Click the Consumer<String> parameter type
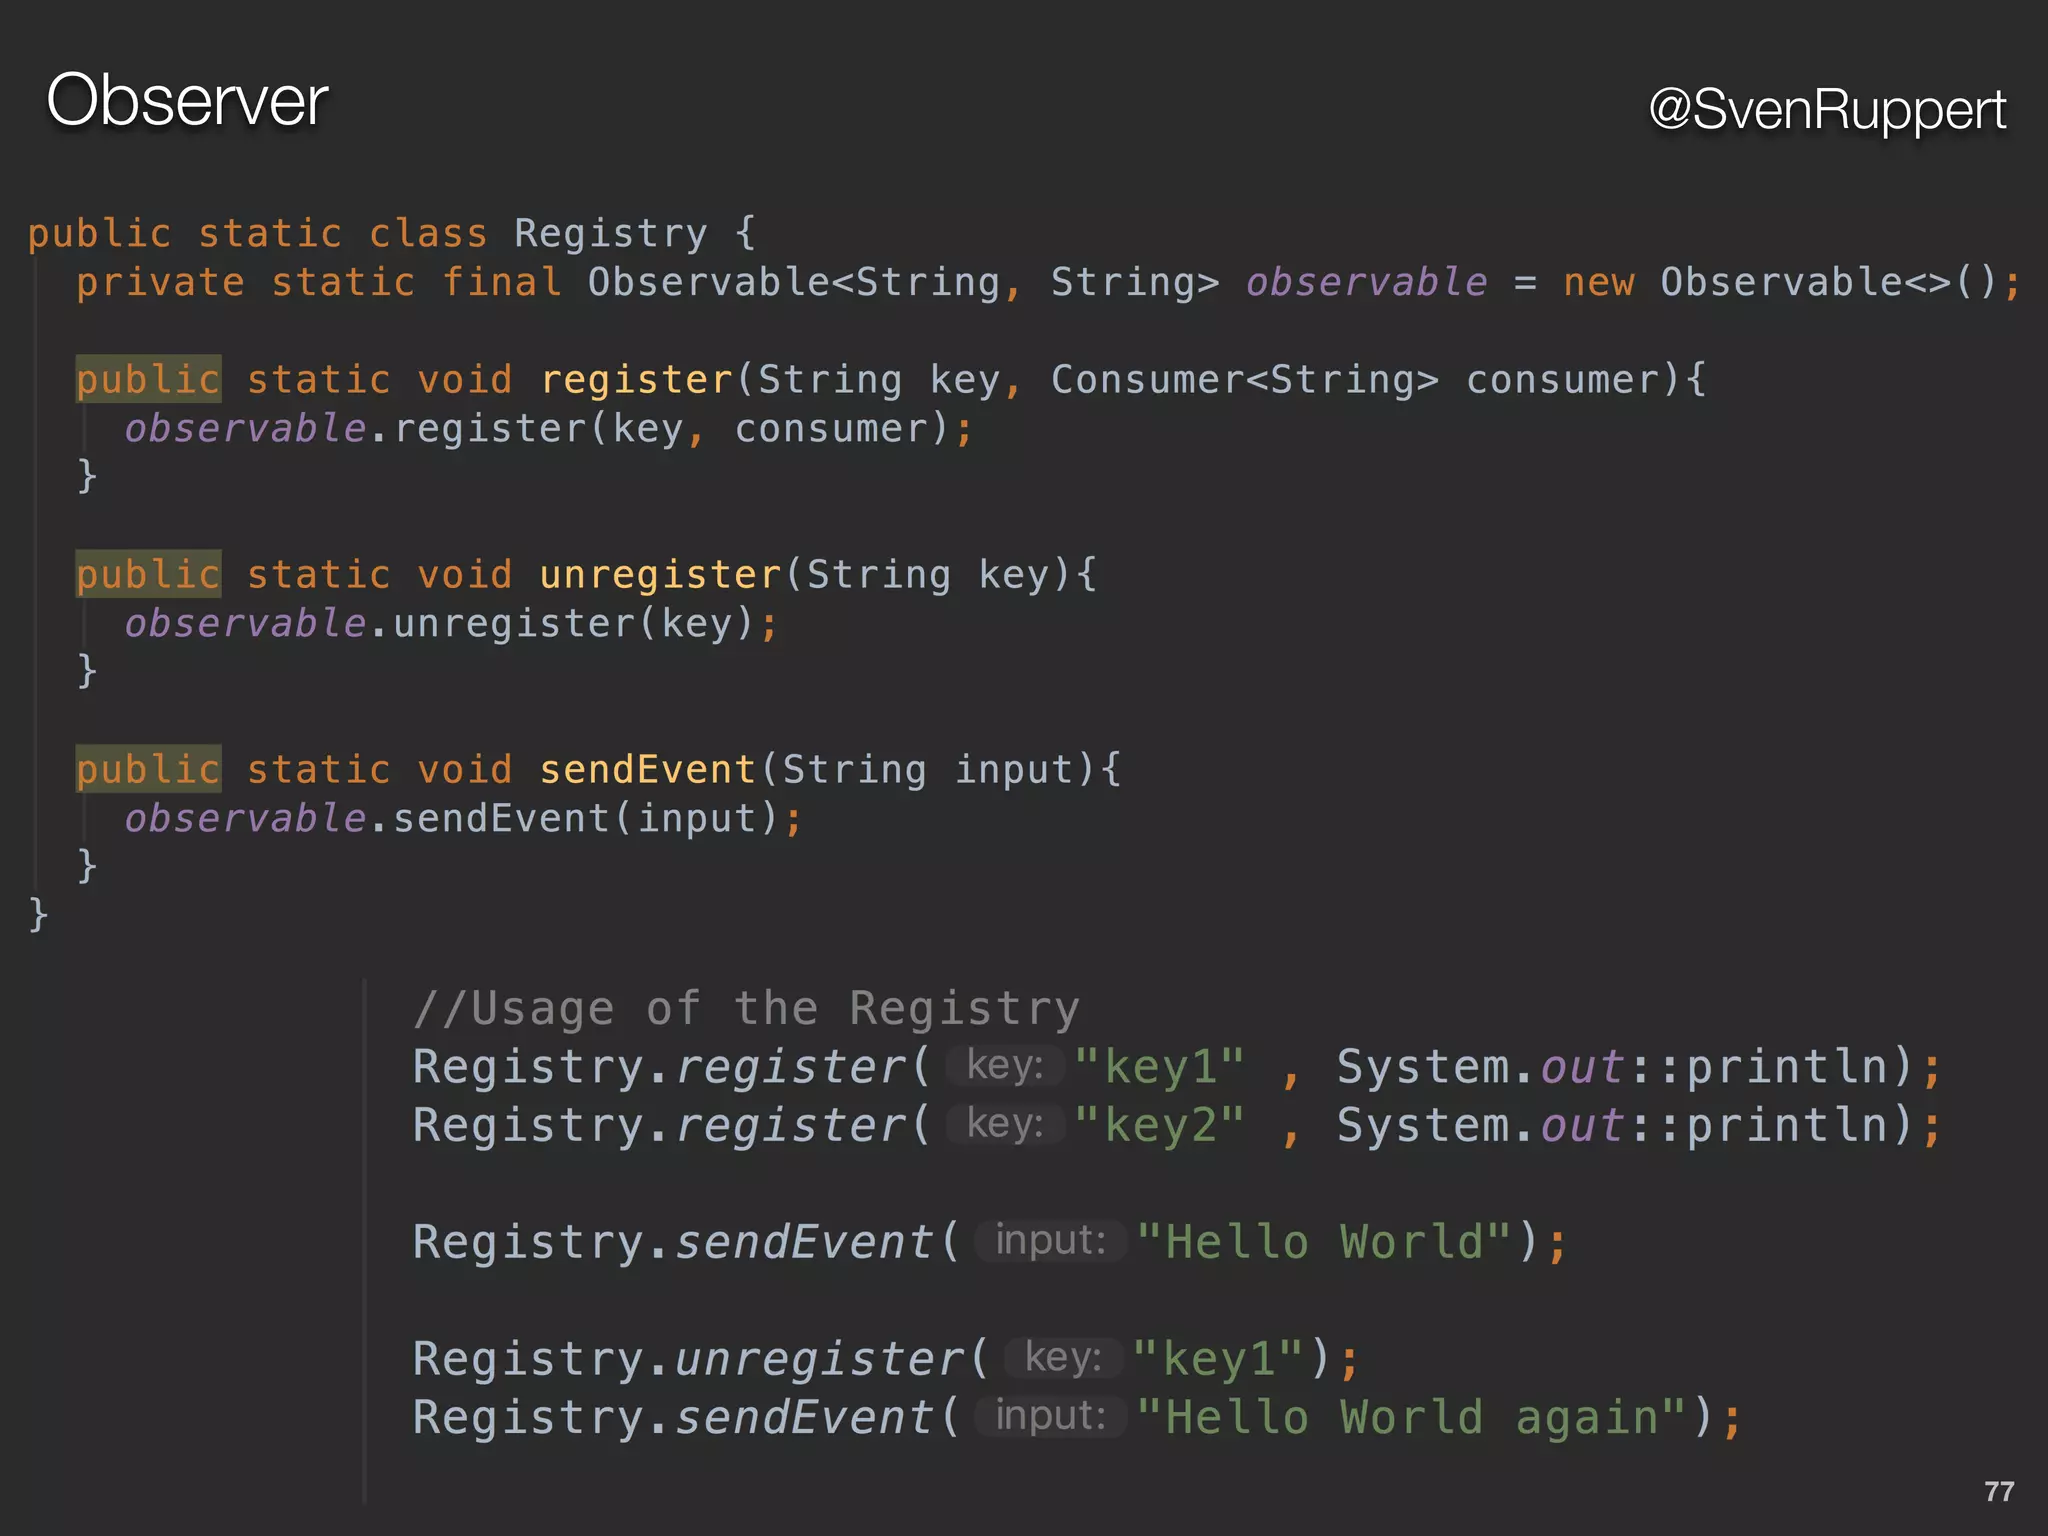Viewport: 2048px width, 1536px height. [1244, 379]
